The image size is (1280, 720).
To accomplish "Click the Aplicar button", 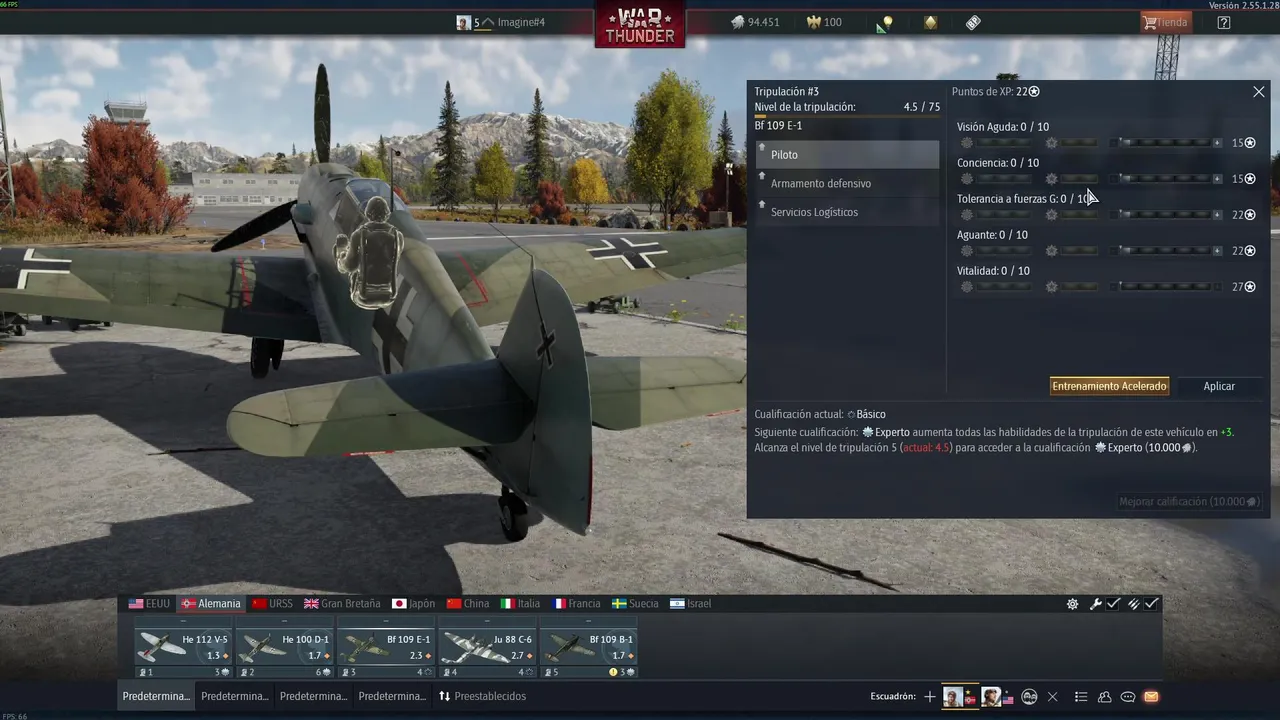I will pyautogui.click(x=1219, y=386).
